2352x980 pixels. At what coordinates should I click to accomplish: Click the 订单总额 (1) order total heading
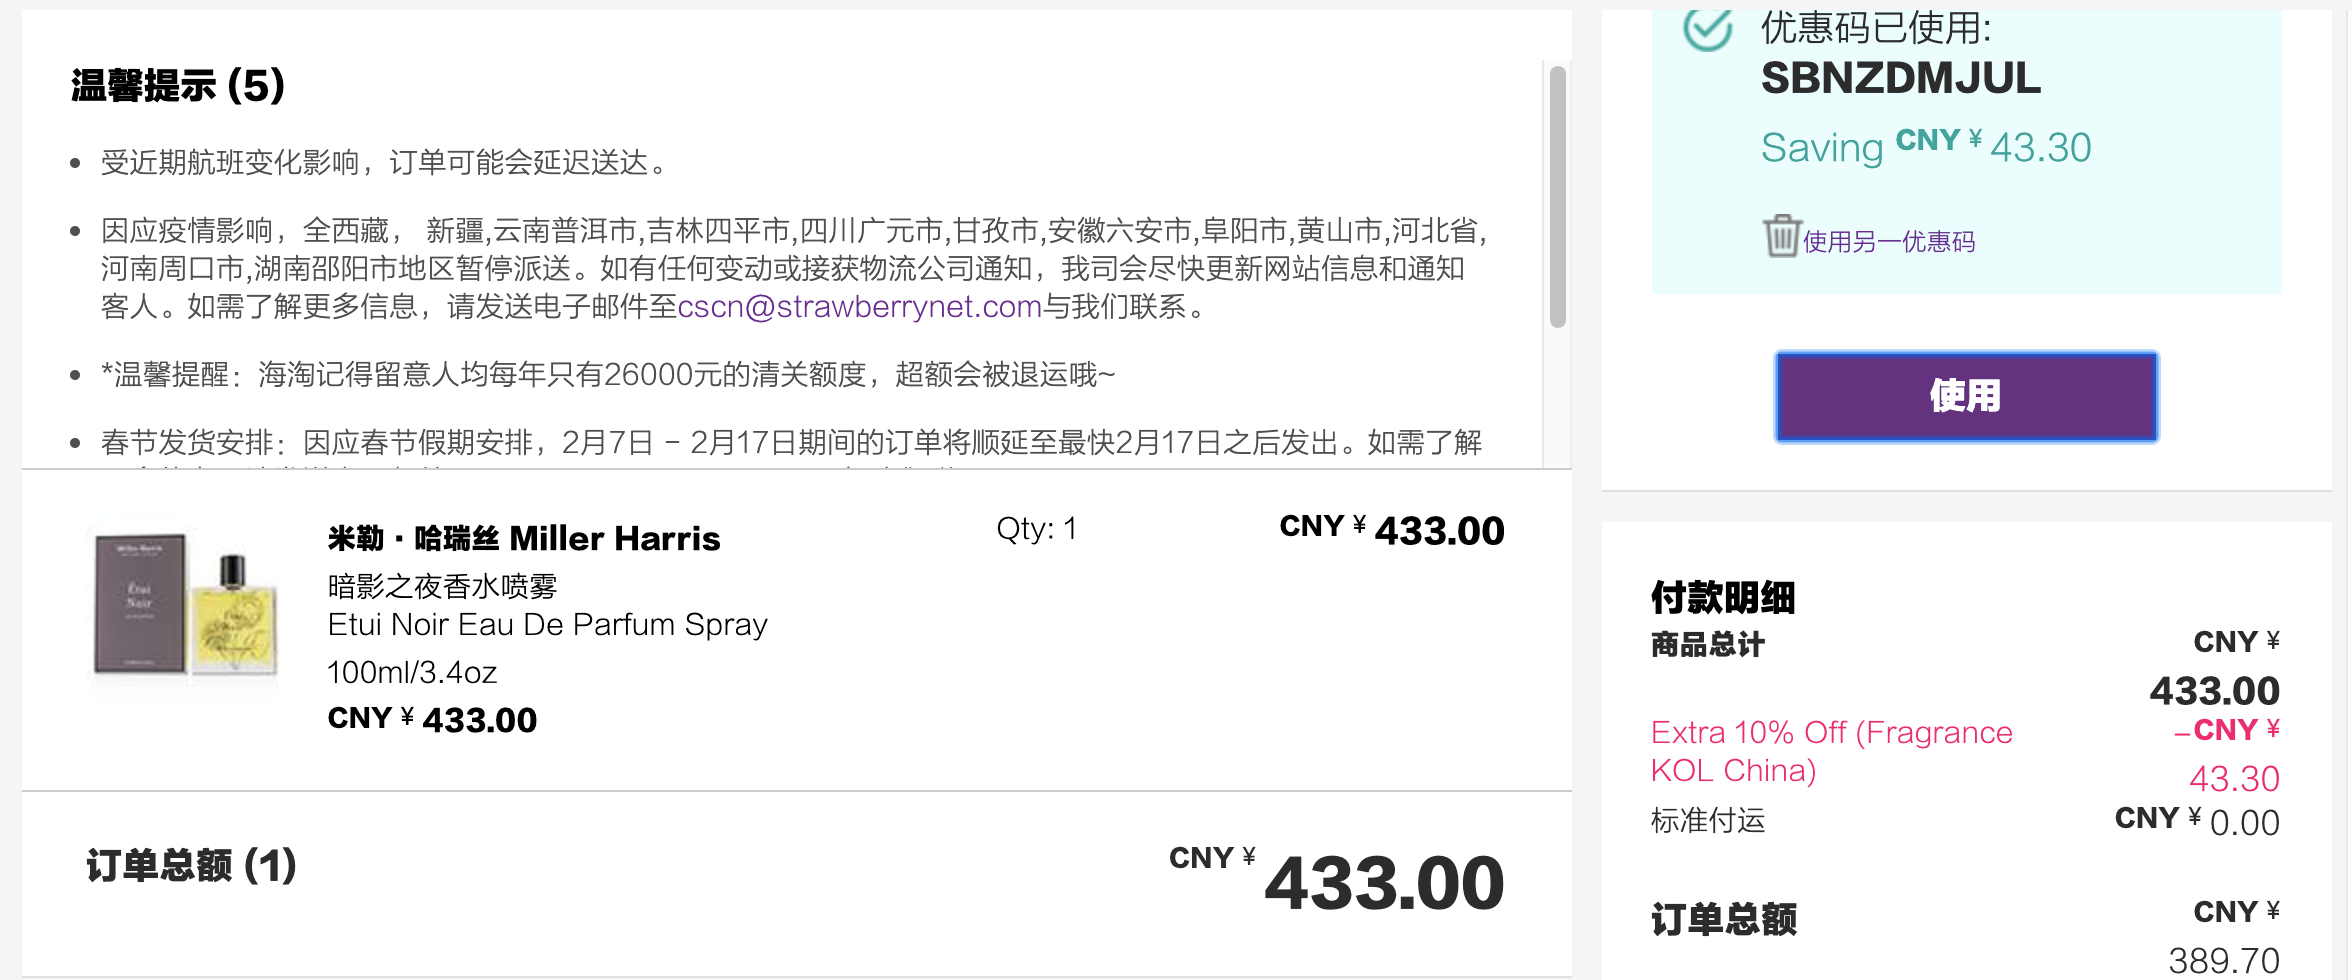click(x=191, y=865)
